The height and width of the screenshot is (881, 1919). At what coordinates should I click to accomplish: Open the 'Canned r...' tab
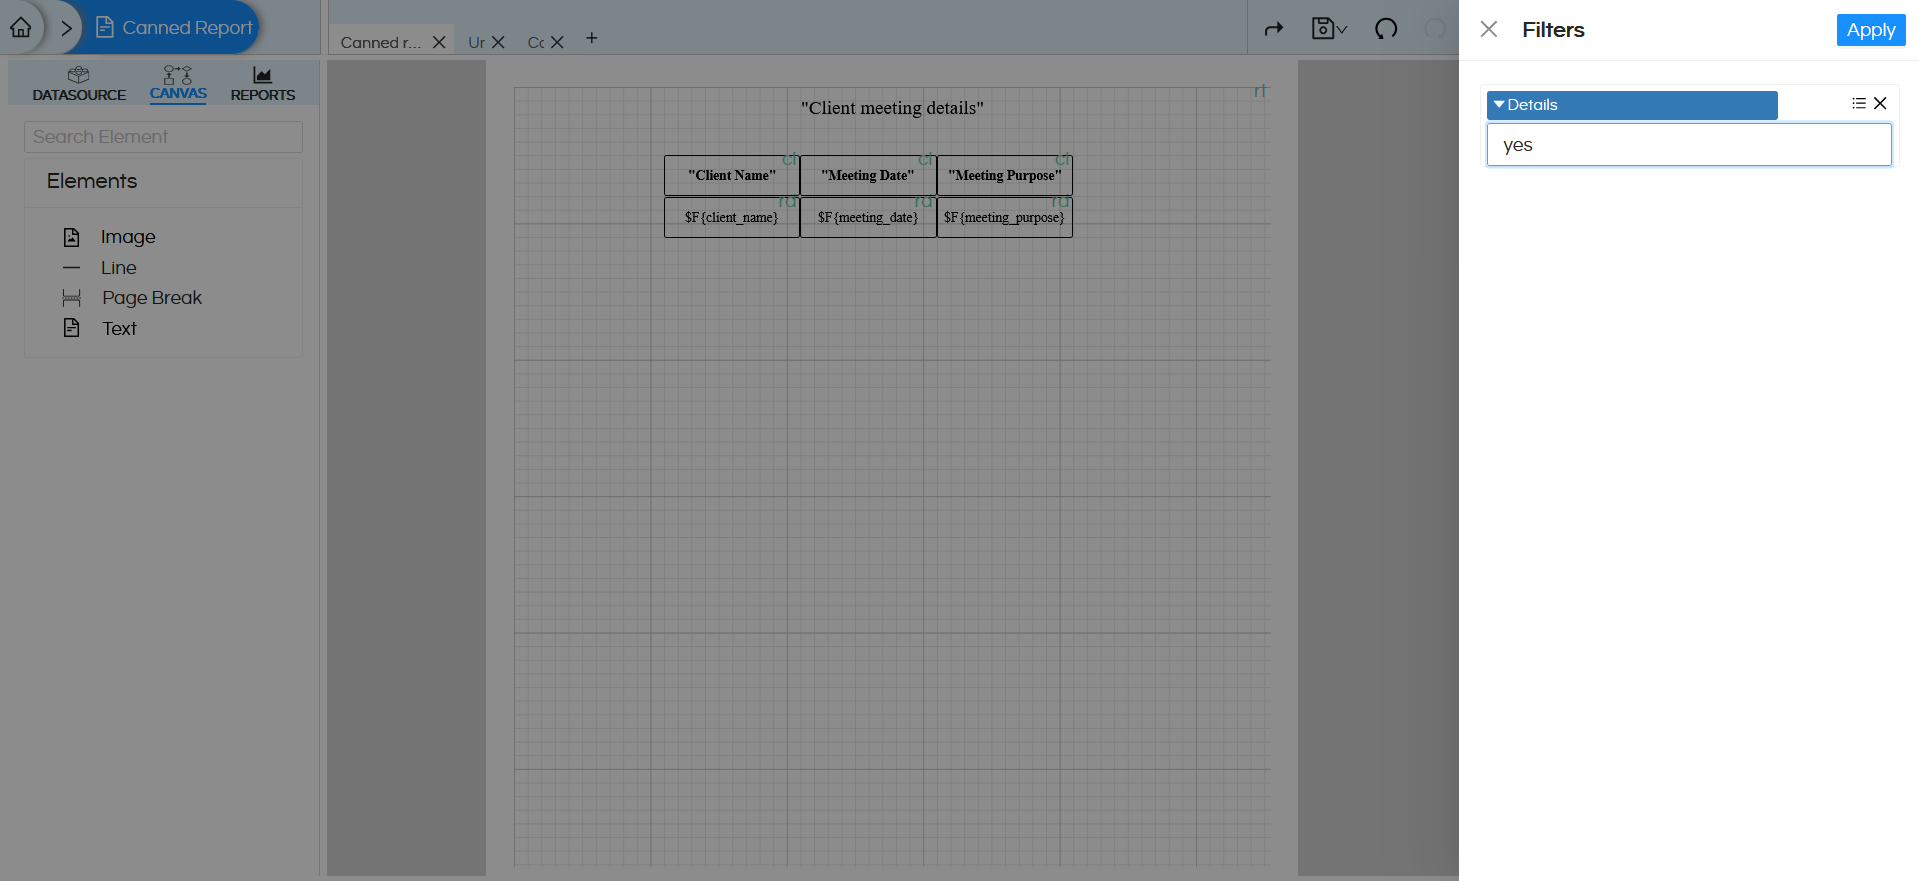(380, 42)
